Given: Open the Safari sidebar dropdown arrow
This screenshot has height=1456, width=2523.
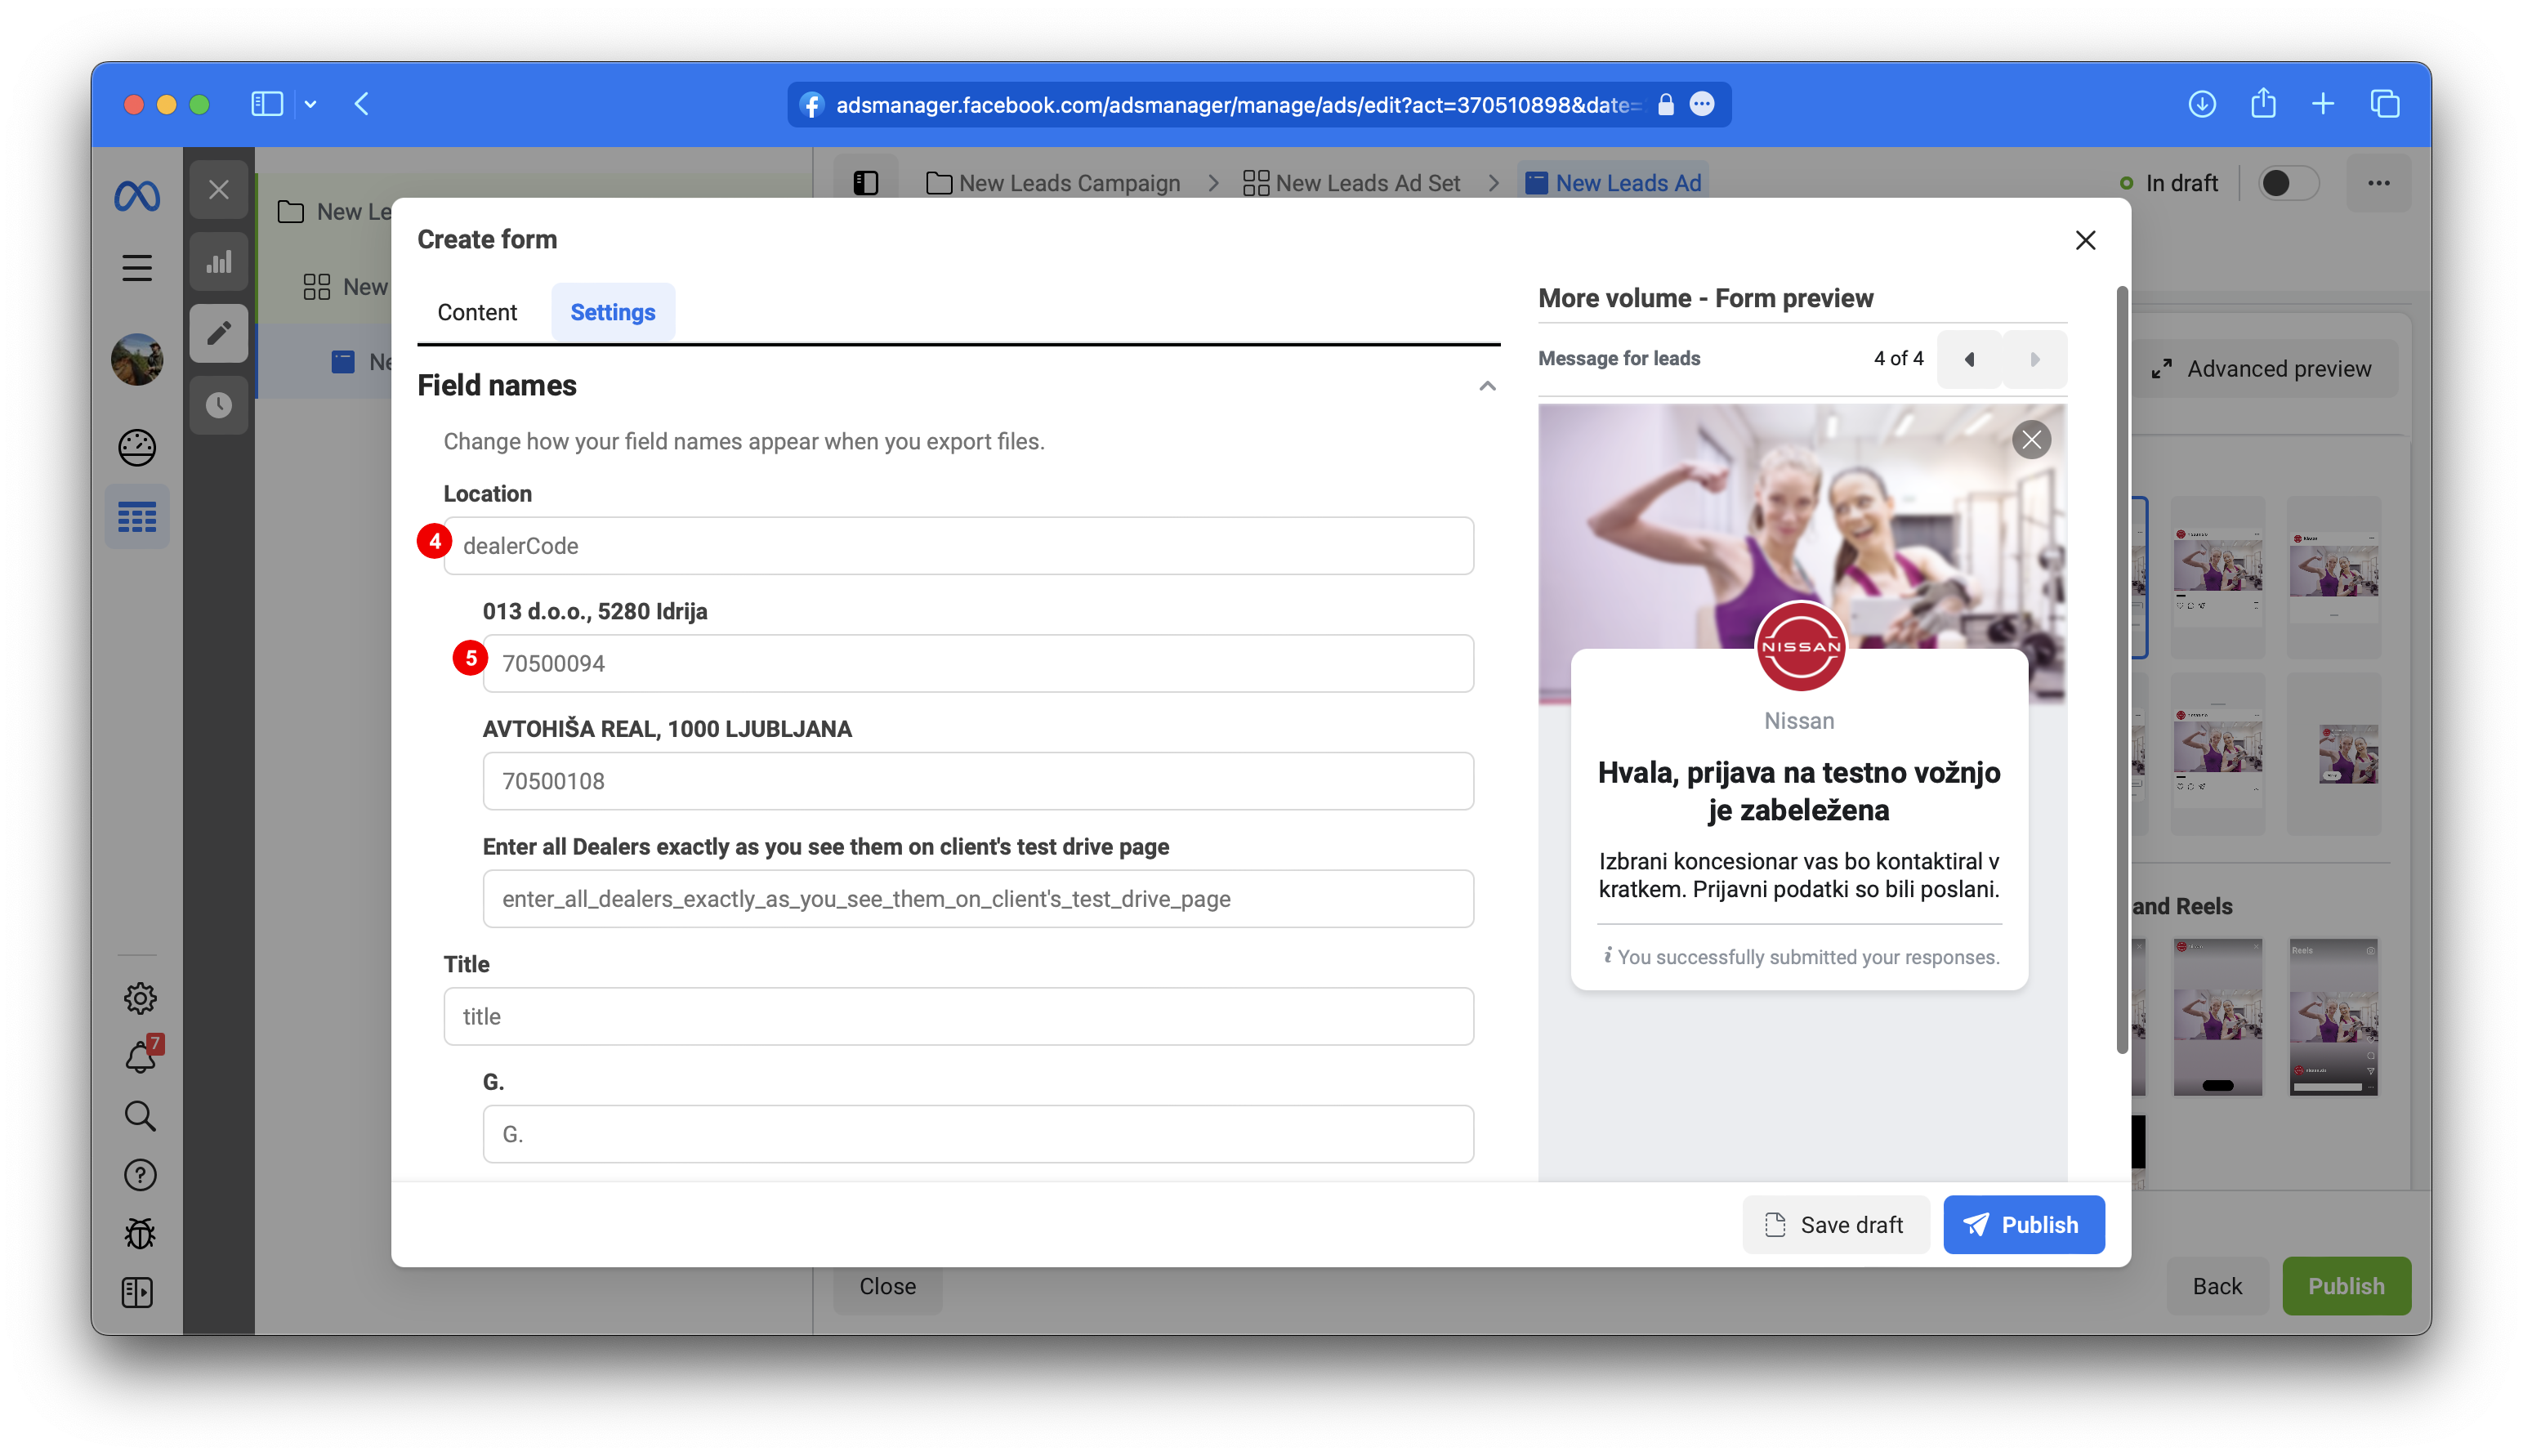Looking at the screenshot, I should tap(311, 104).
